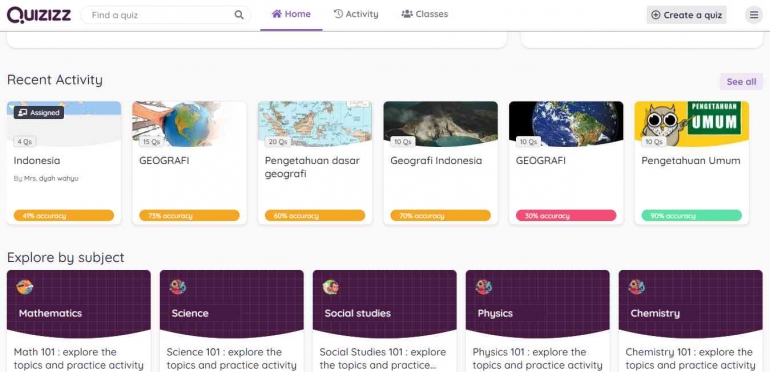Click the Earth from space thumbnail
Viewport: 770px width, 372px height.
point(566,124)
